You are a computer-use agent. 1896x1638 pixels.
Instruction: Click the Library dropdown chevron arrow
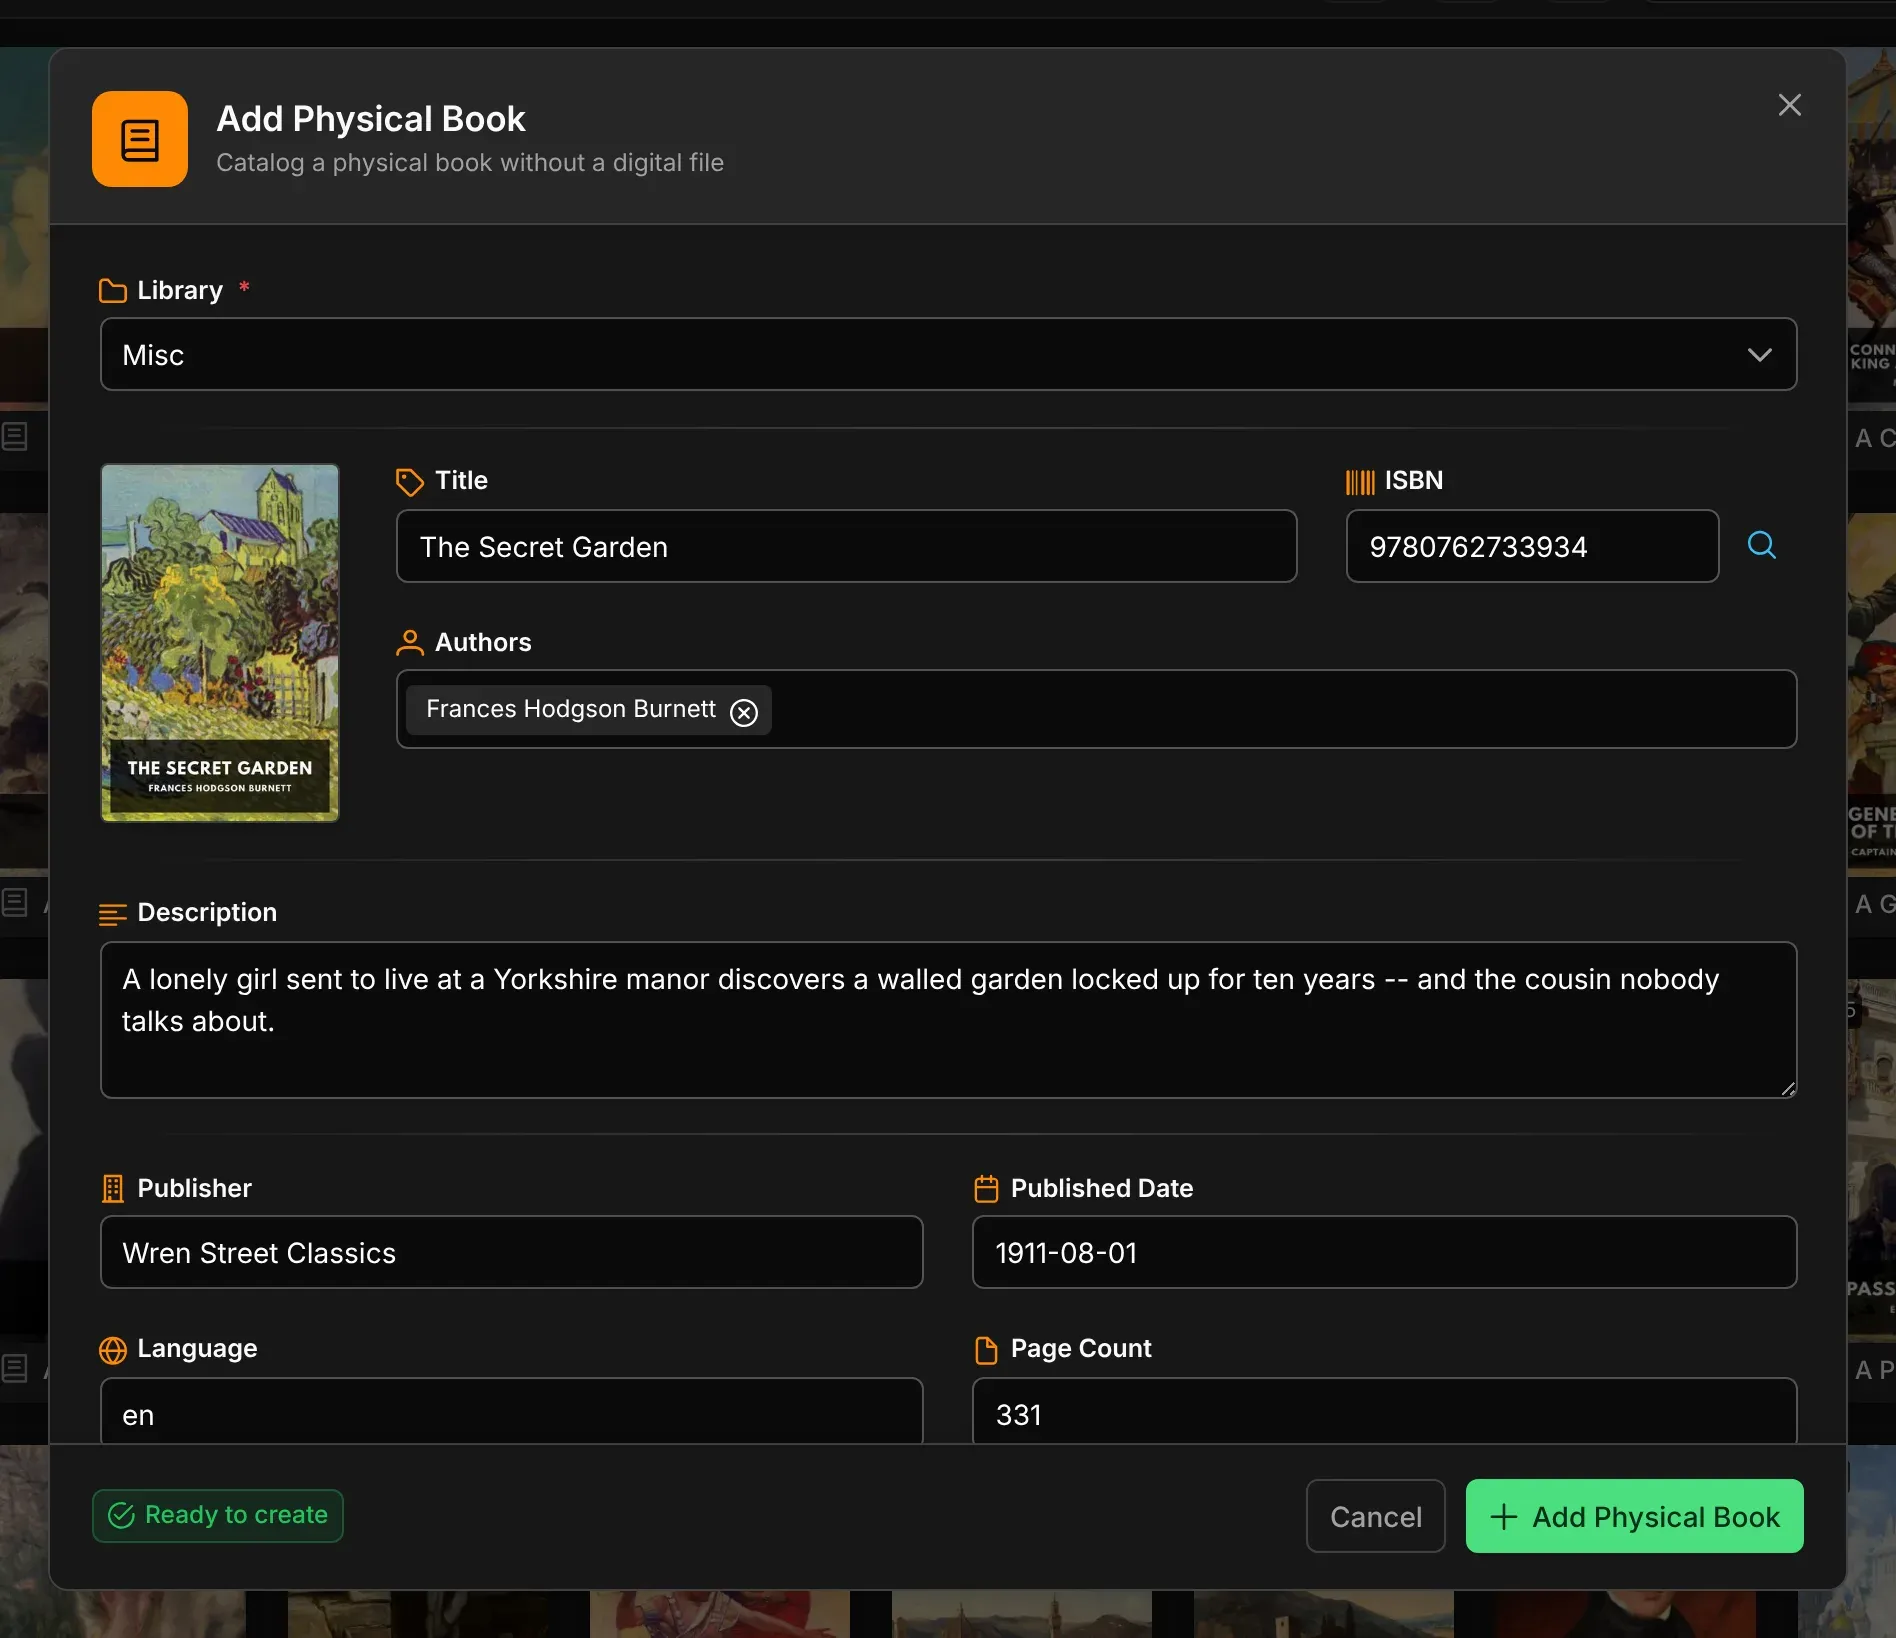coord(1760,355)
